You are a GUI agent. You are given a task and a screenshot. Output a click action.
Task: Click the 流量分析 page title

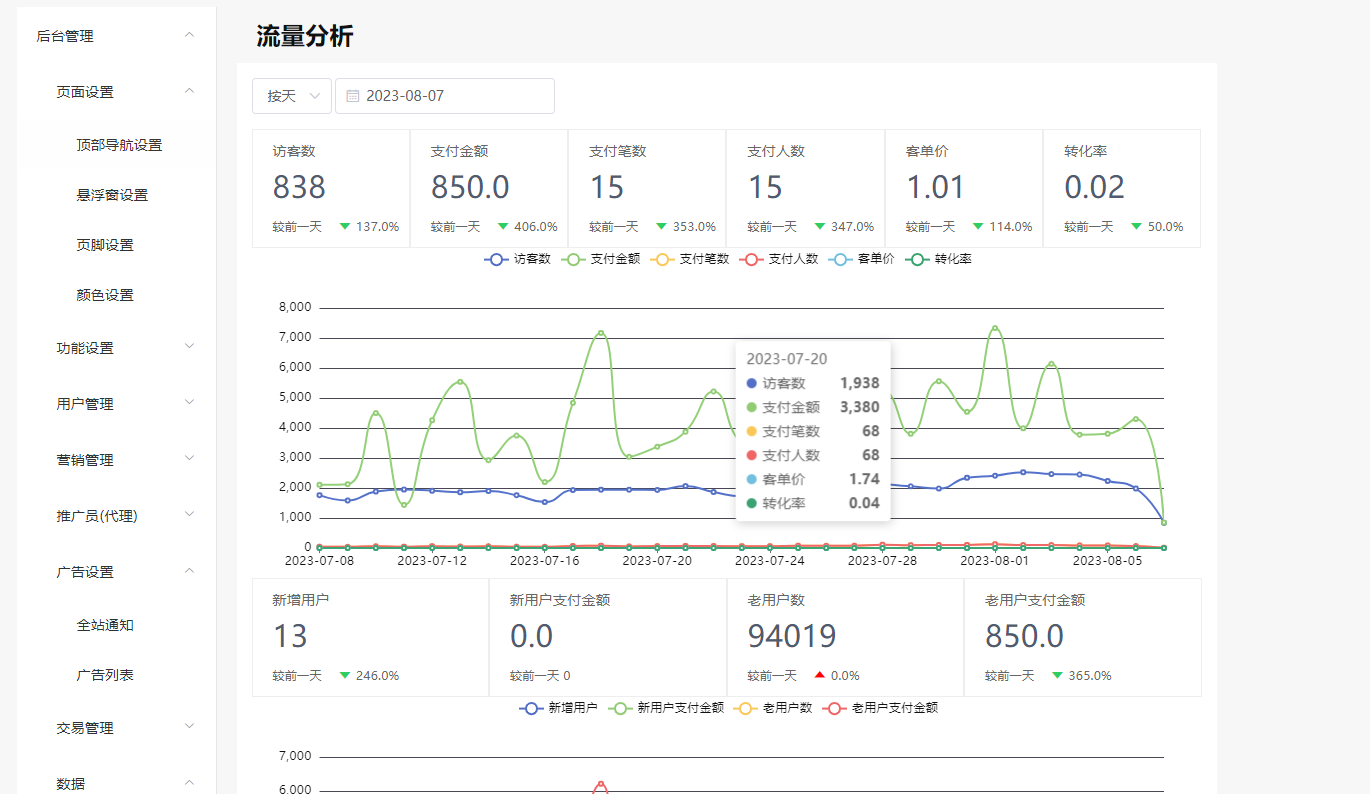coord(304,37)
